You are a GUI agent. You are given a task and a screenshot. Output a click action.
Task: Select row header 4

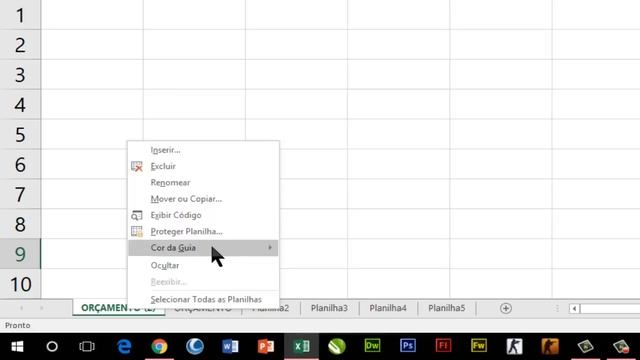point(20,104)
